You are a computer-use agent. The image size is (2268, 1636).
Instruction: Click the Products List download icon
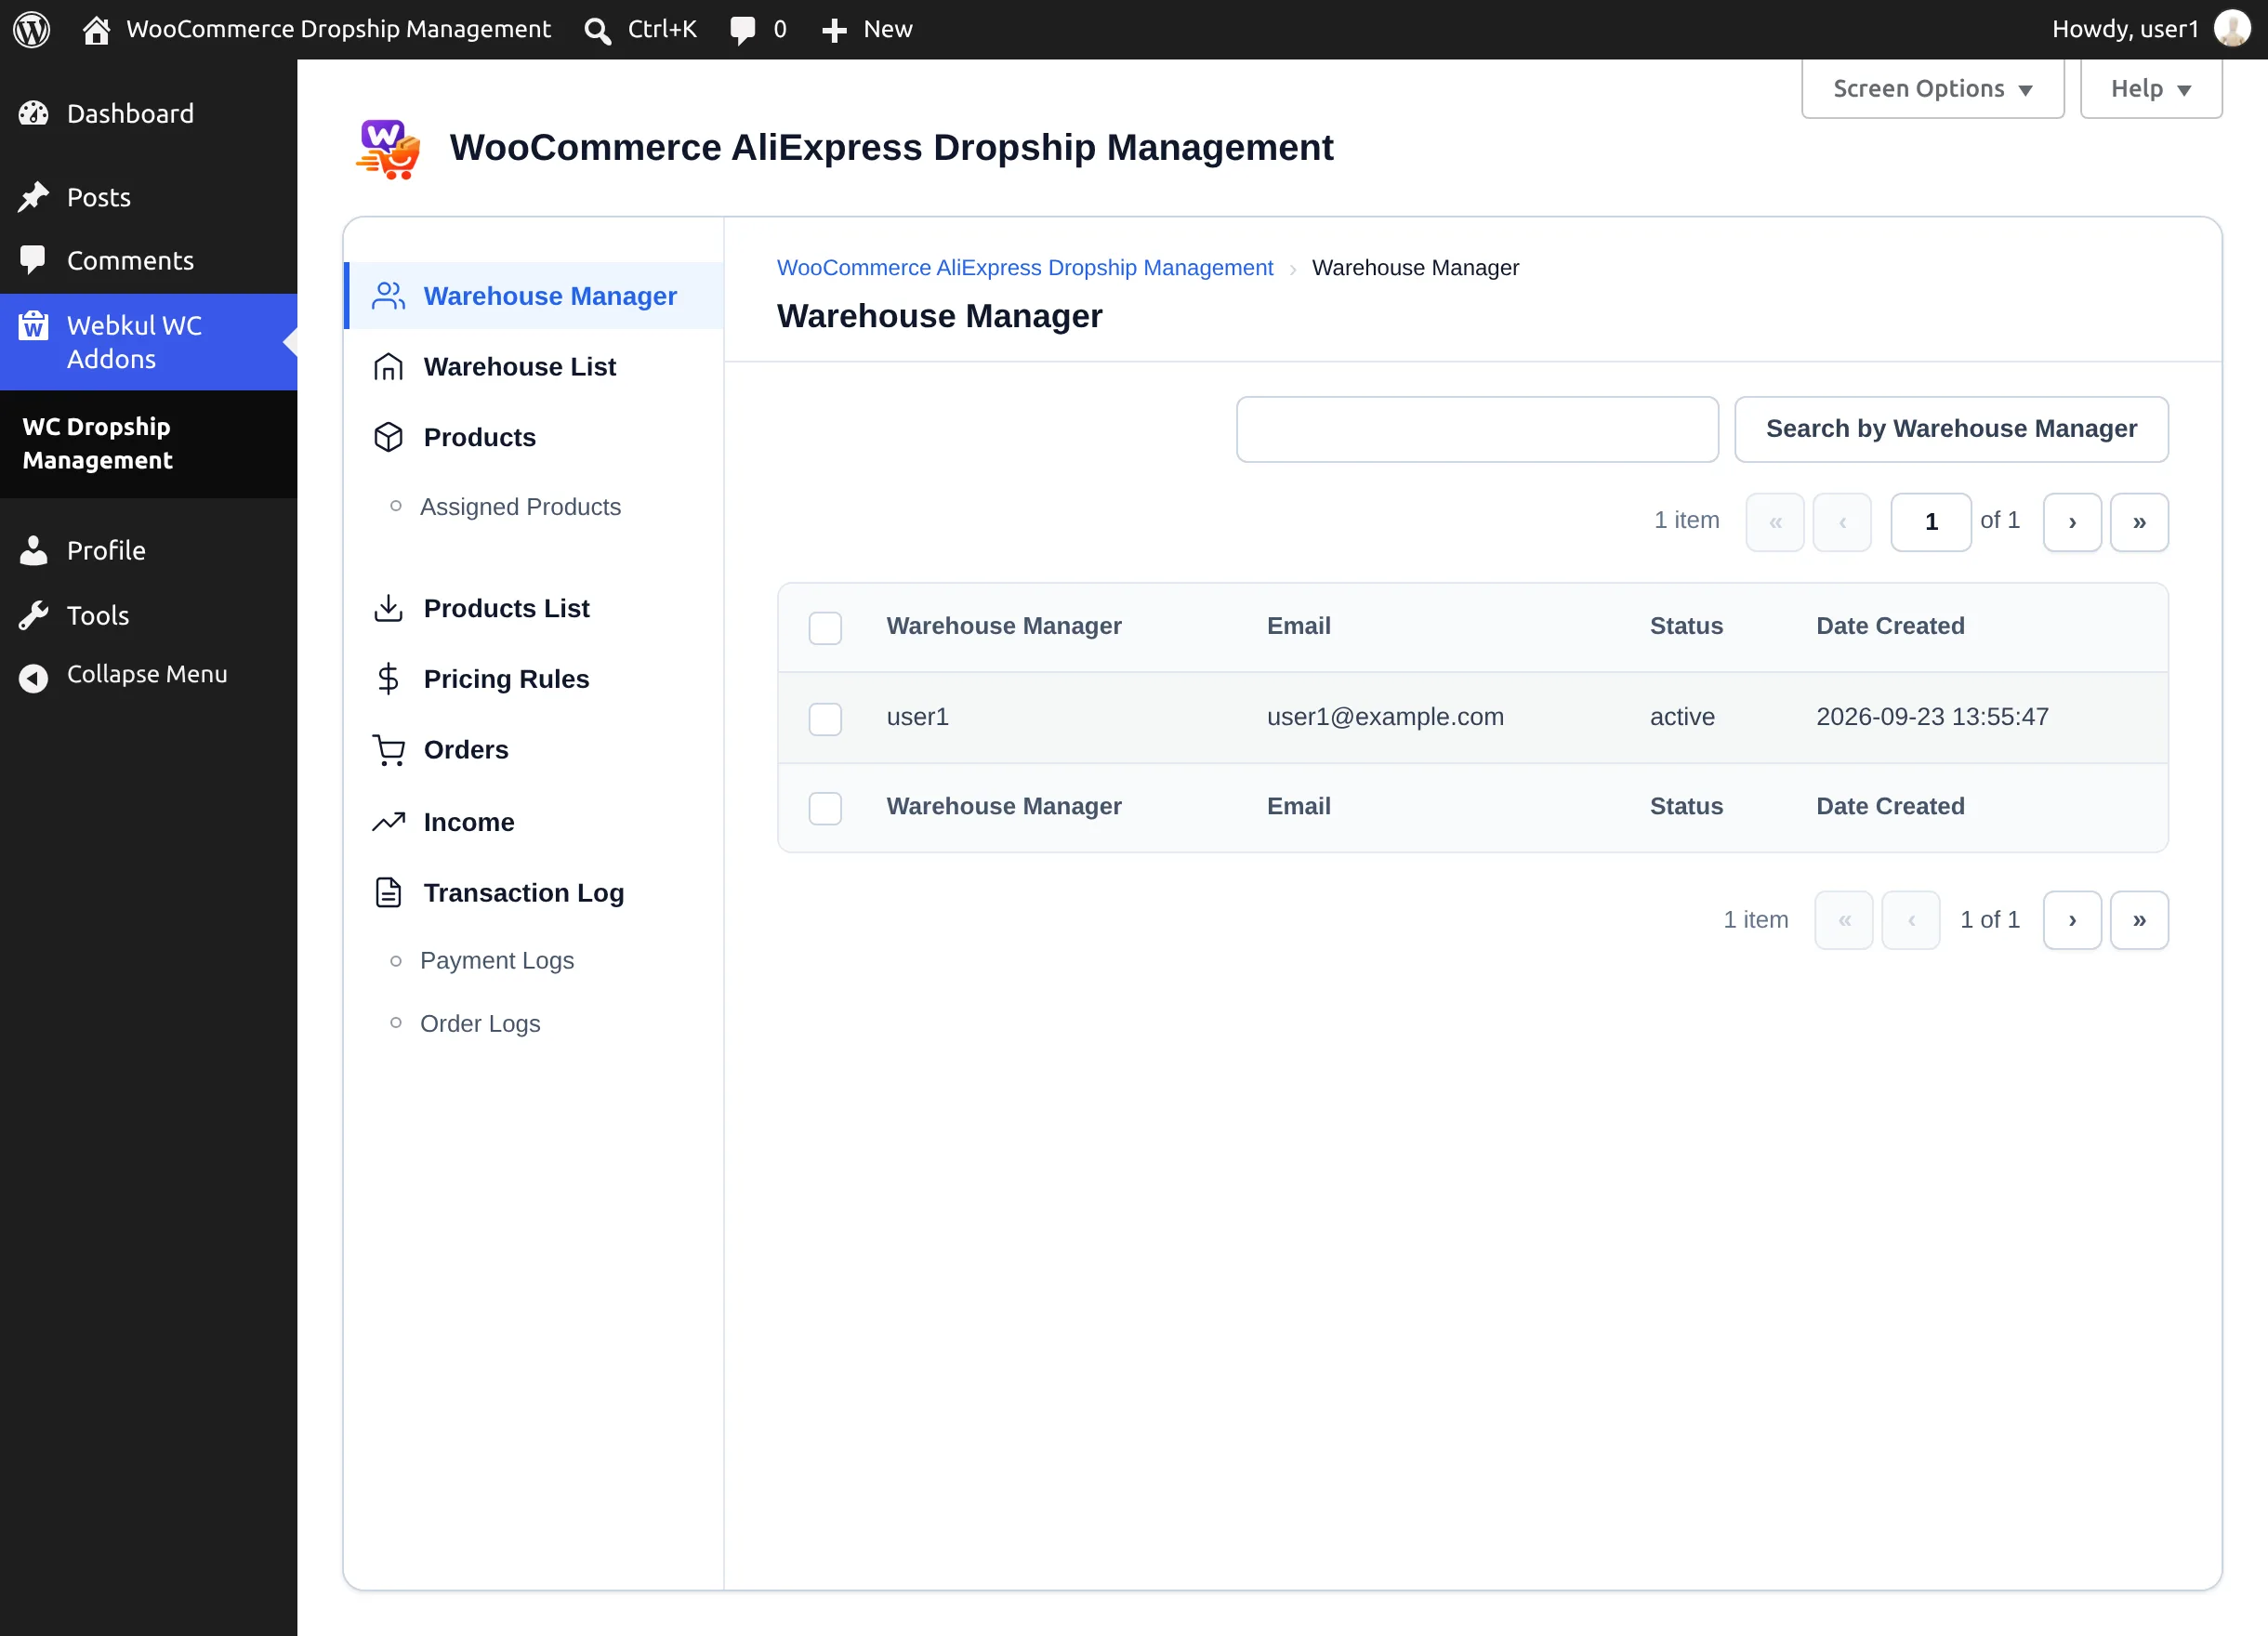tap(388, 608)
